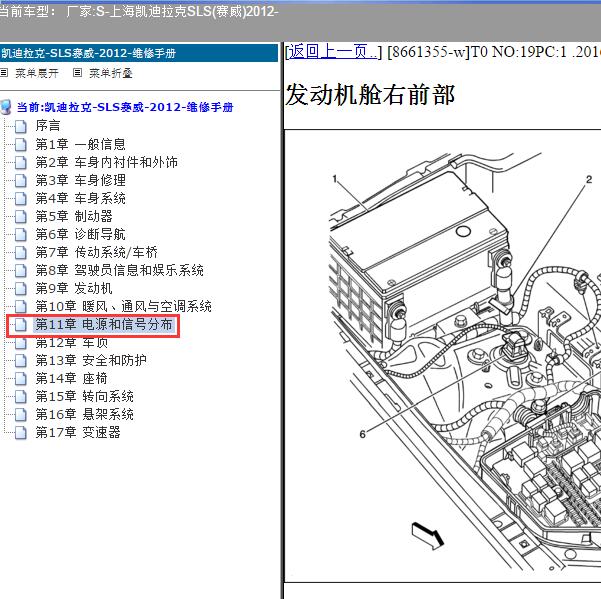Select 第15章 转向系统

(x=84, y=396)
